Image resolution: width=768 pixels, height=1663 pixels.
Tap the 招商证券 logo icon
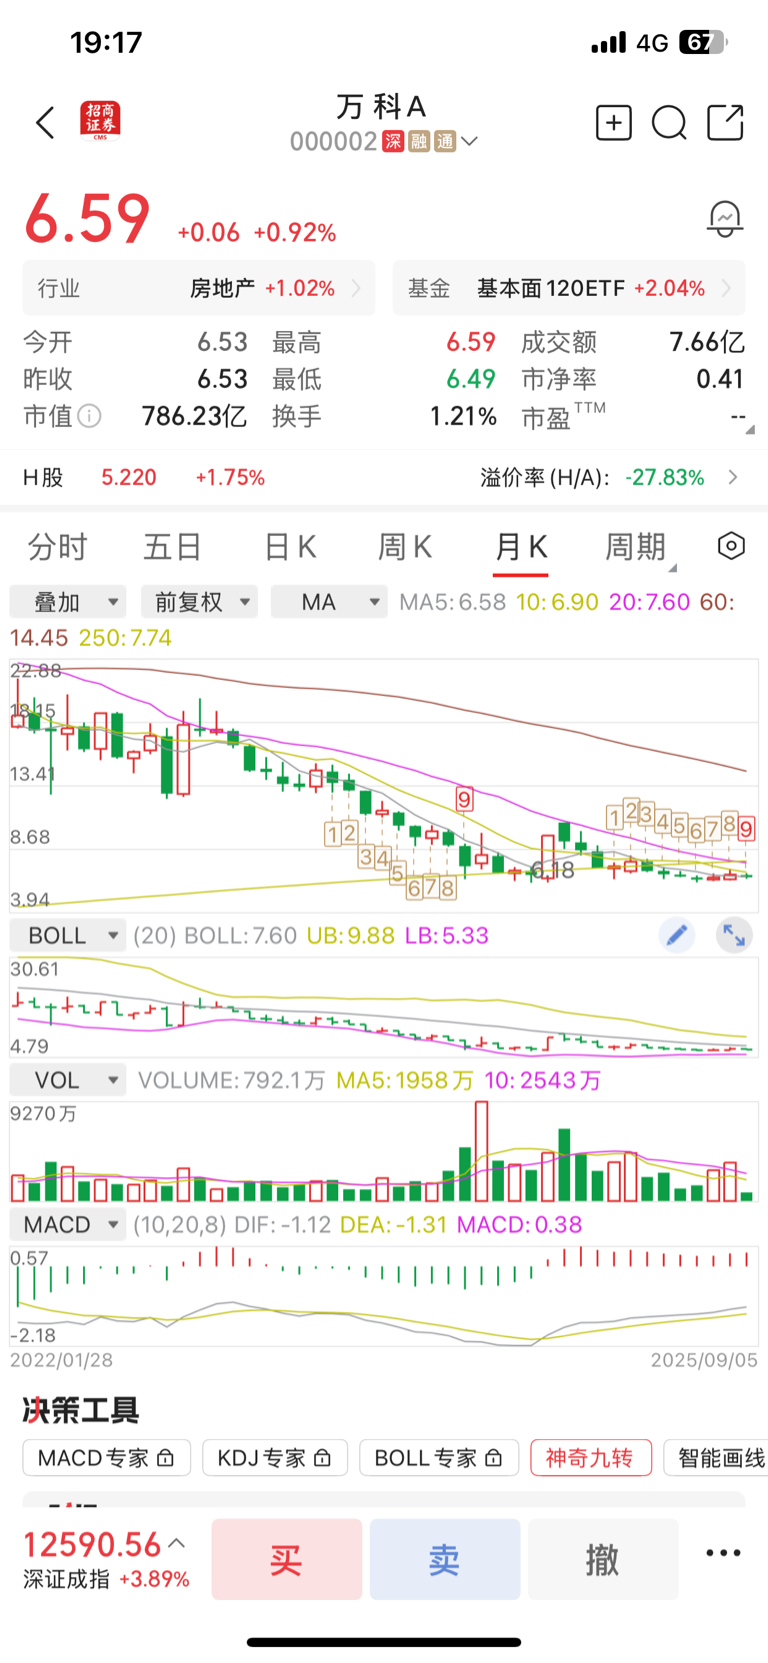pyautogui.click(x=100, y=121)
